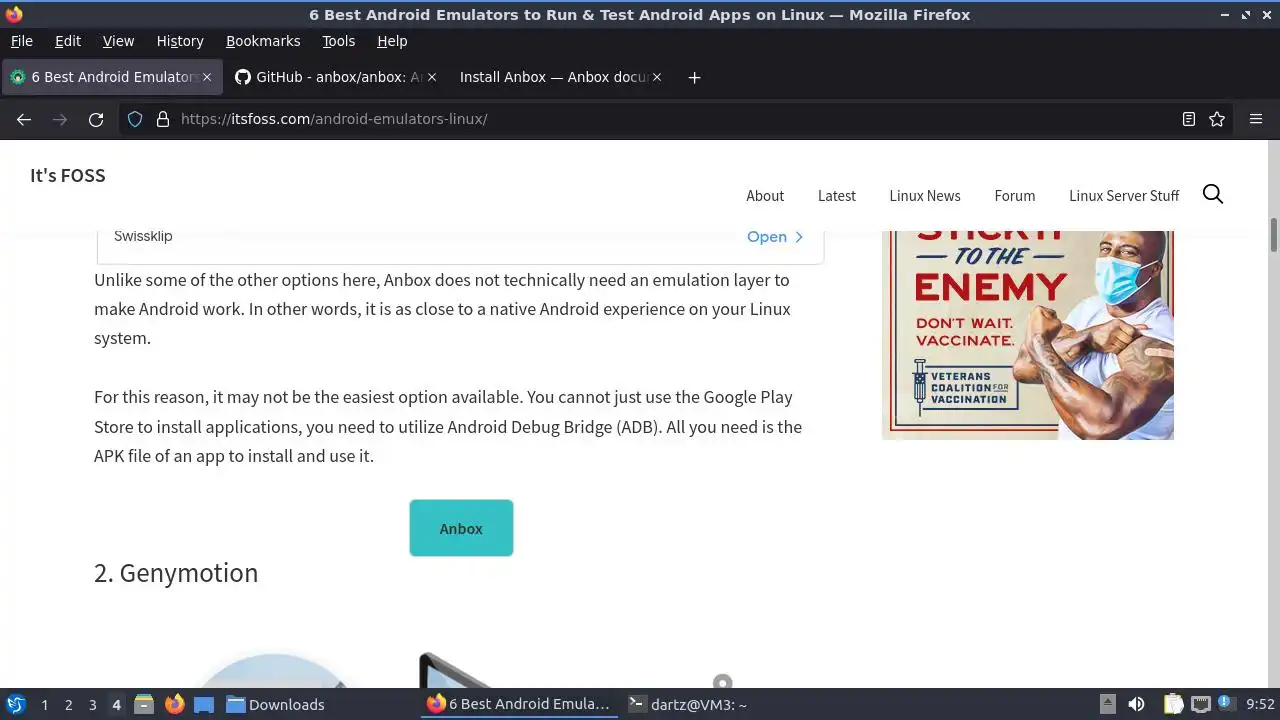1280x720 pixels.
Task: Toggle reader view in address bar
Action: coord(1189,119)
